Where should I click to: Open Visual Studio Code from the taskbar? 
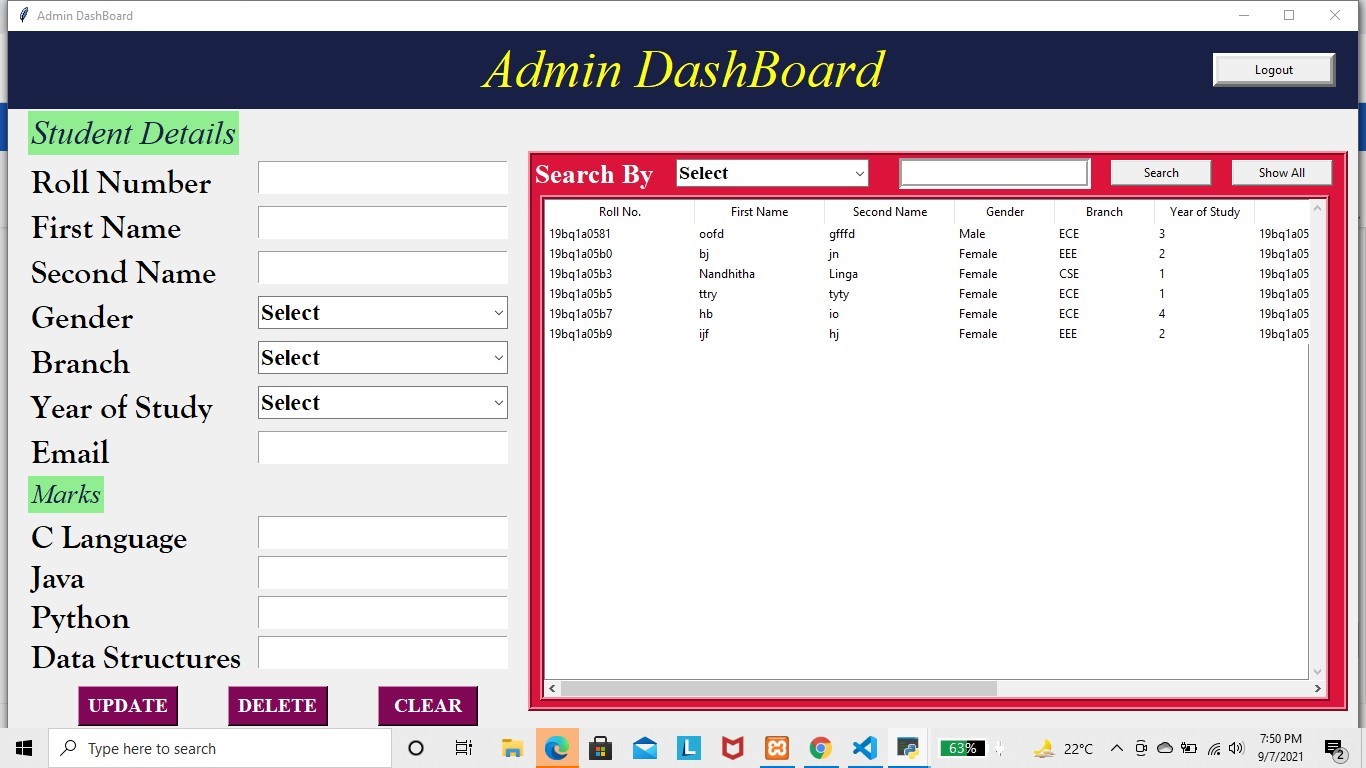(x=864, y=748)
